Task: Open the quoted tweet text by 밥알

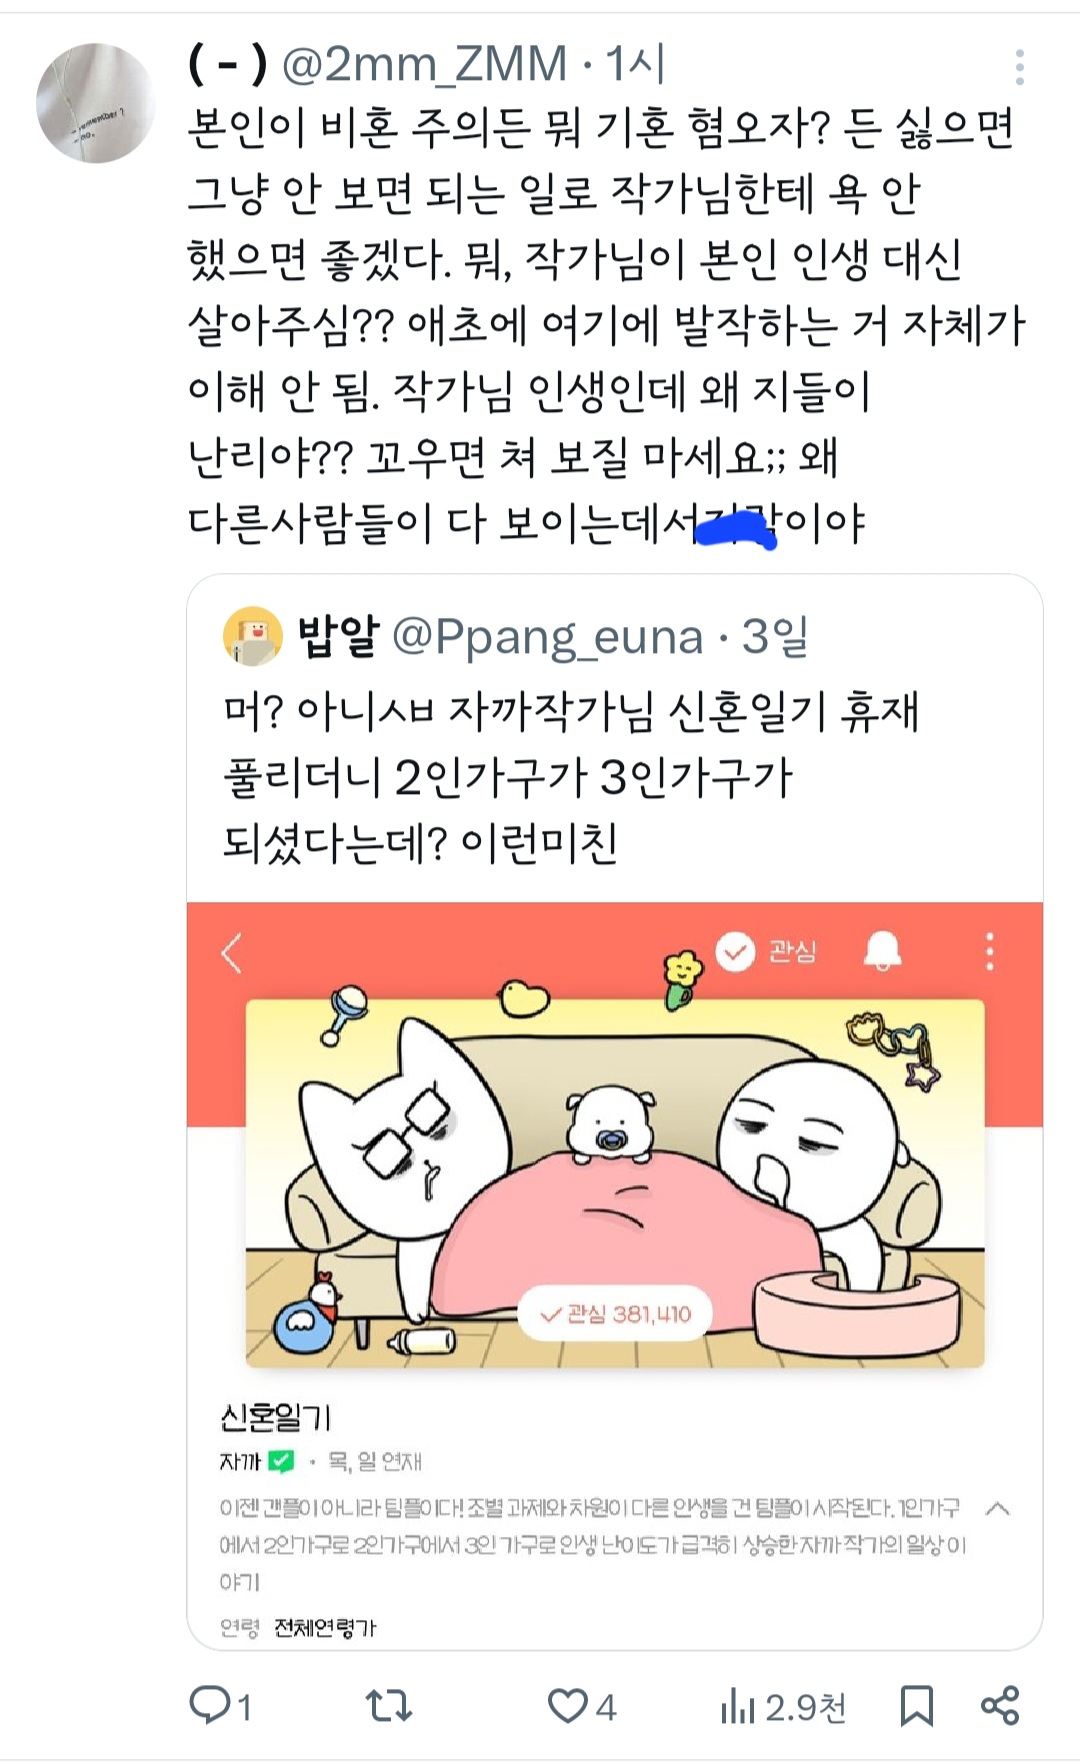Action: pos(571,777)
